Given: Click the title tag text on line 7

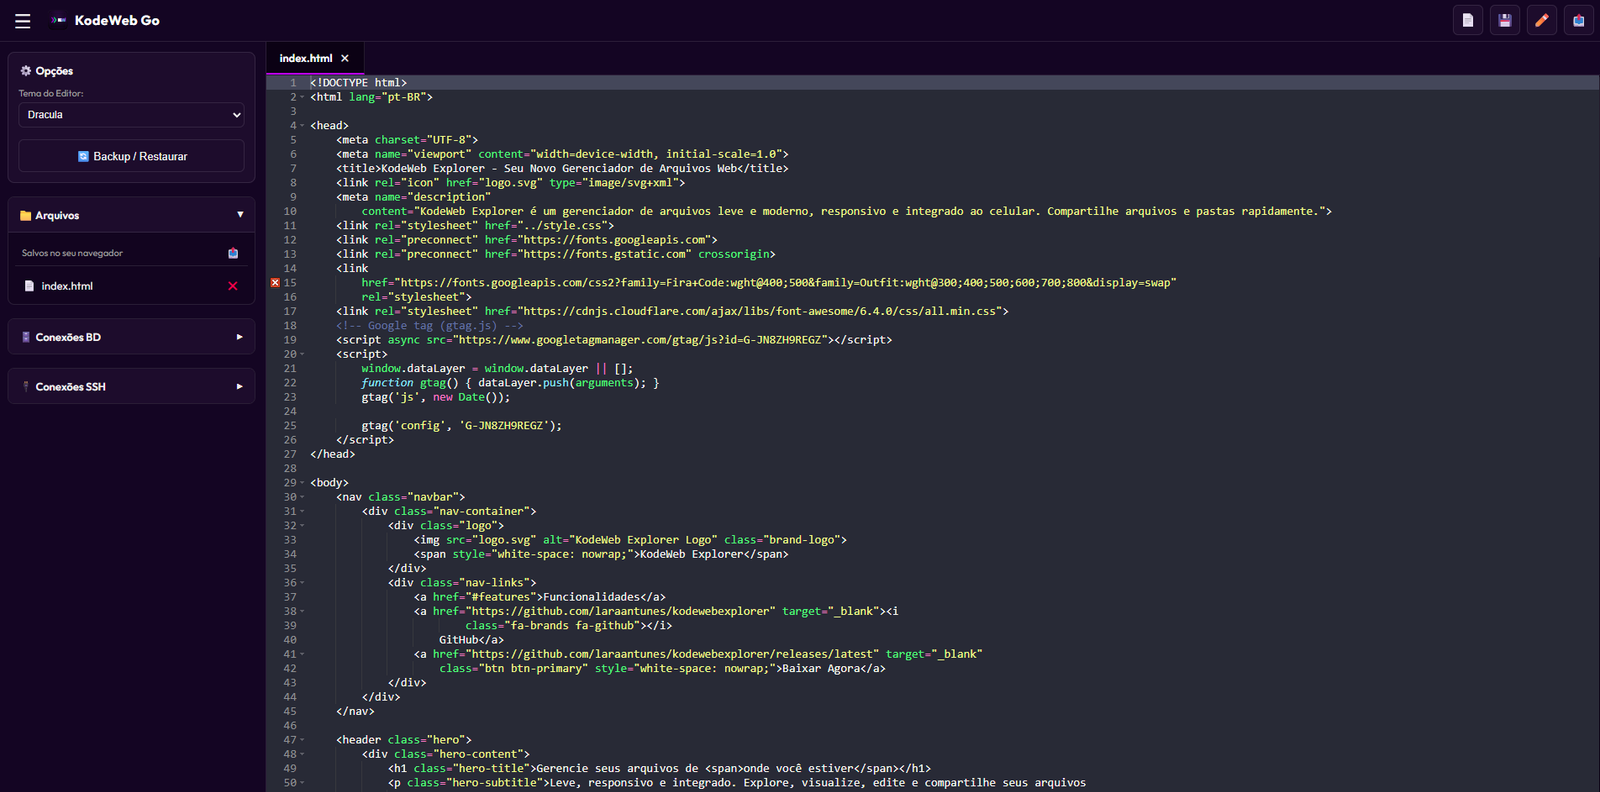Looking at the screenshot, I should coord(562,168).
